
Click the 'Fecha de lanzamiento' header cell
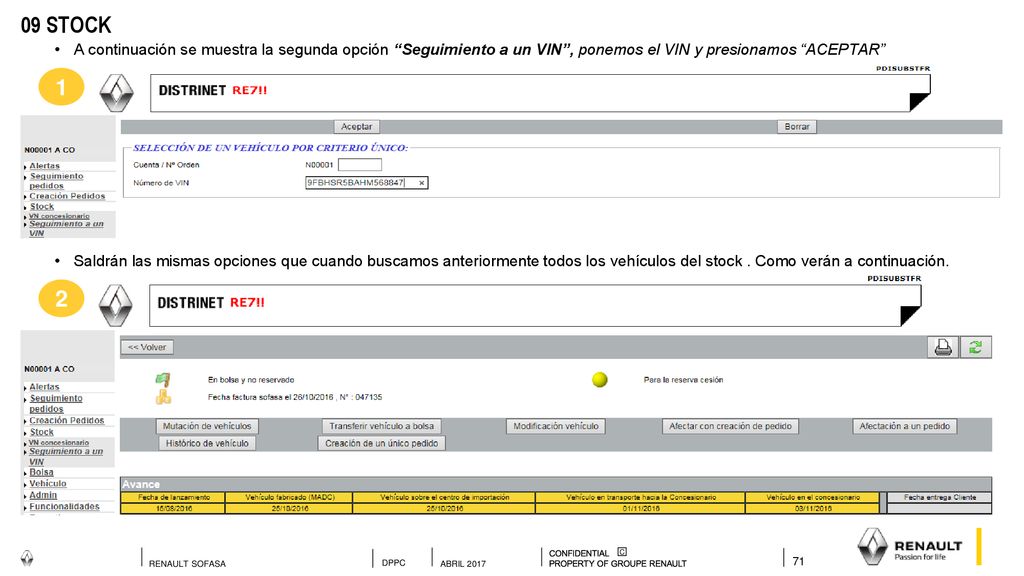coord(174,497)
